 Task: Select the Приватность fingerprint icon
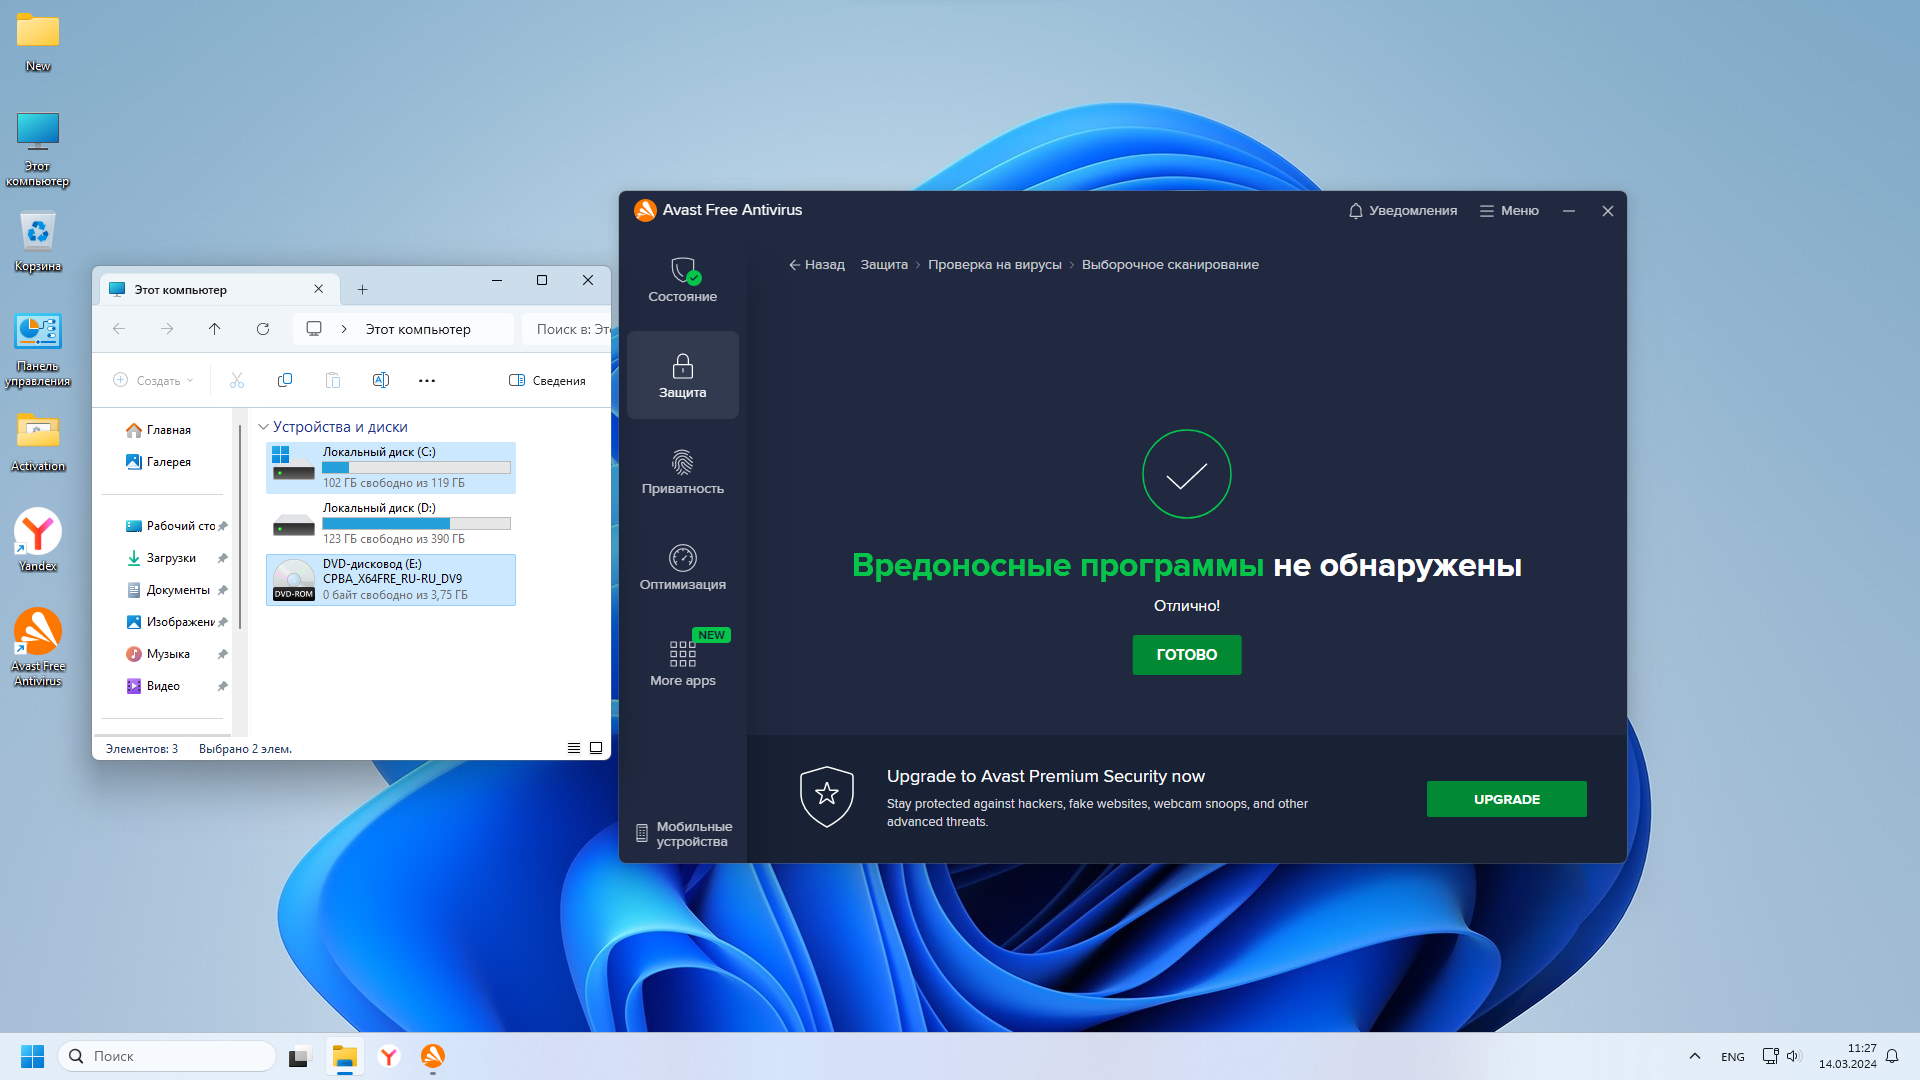[x=682, y=462]
